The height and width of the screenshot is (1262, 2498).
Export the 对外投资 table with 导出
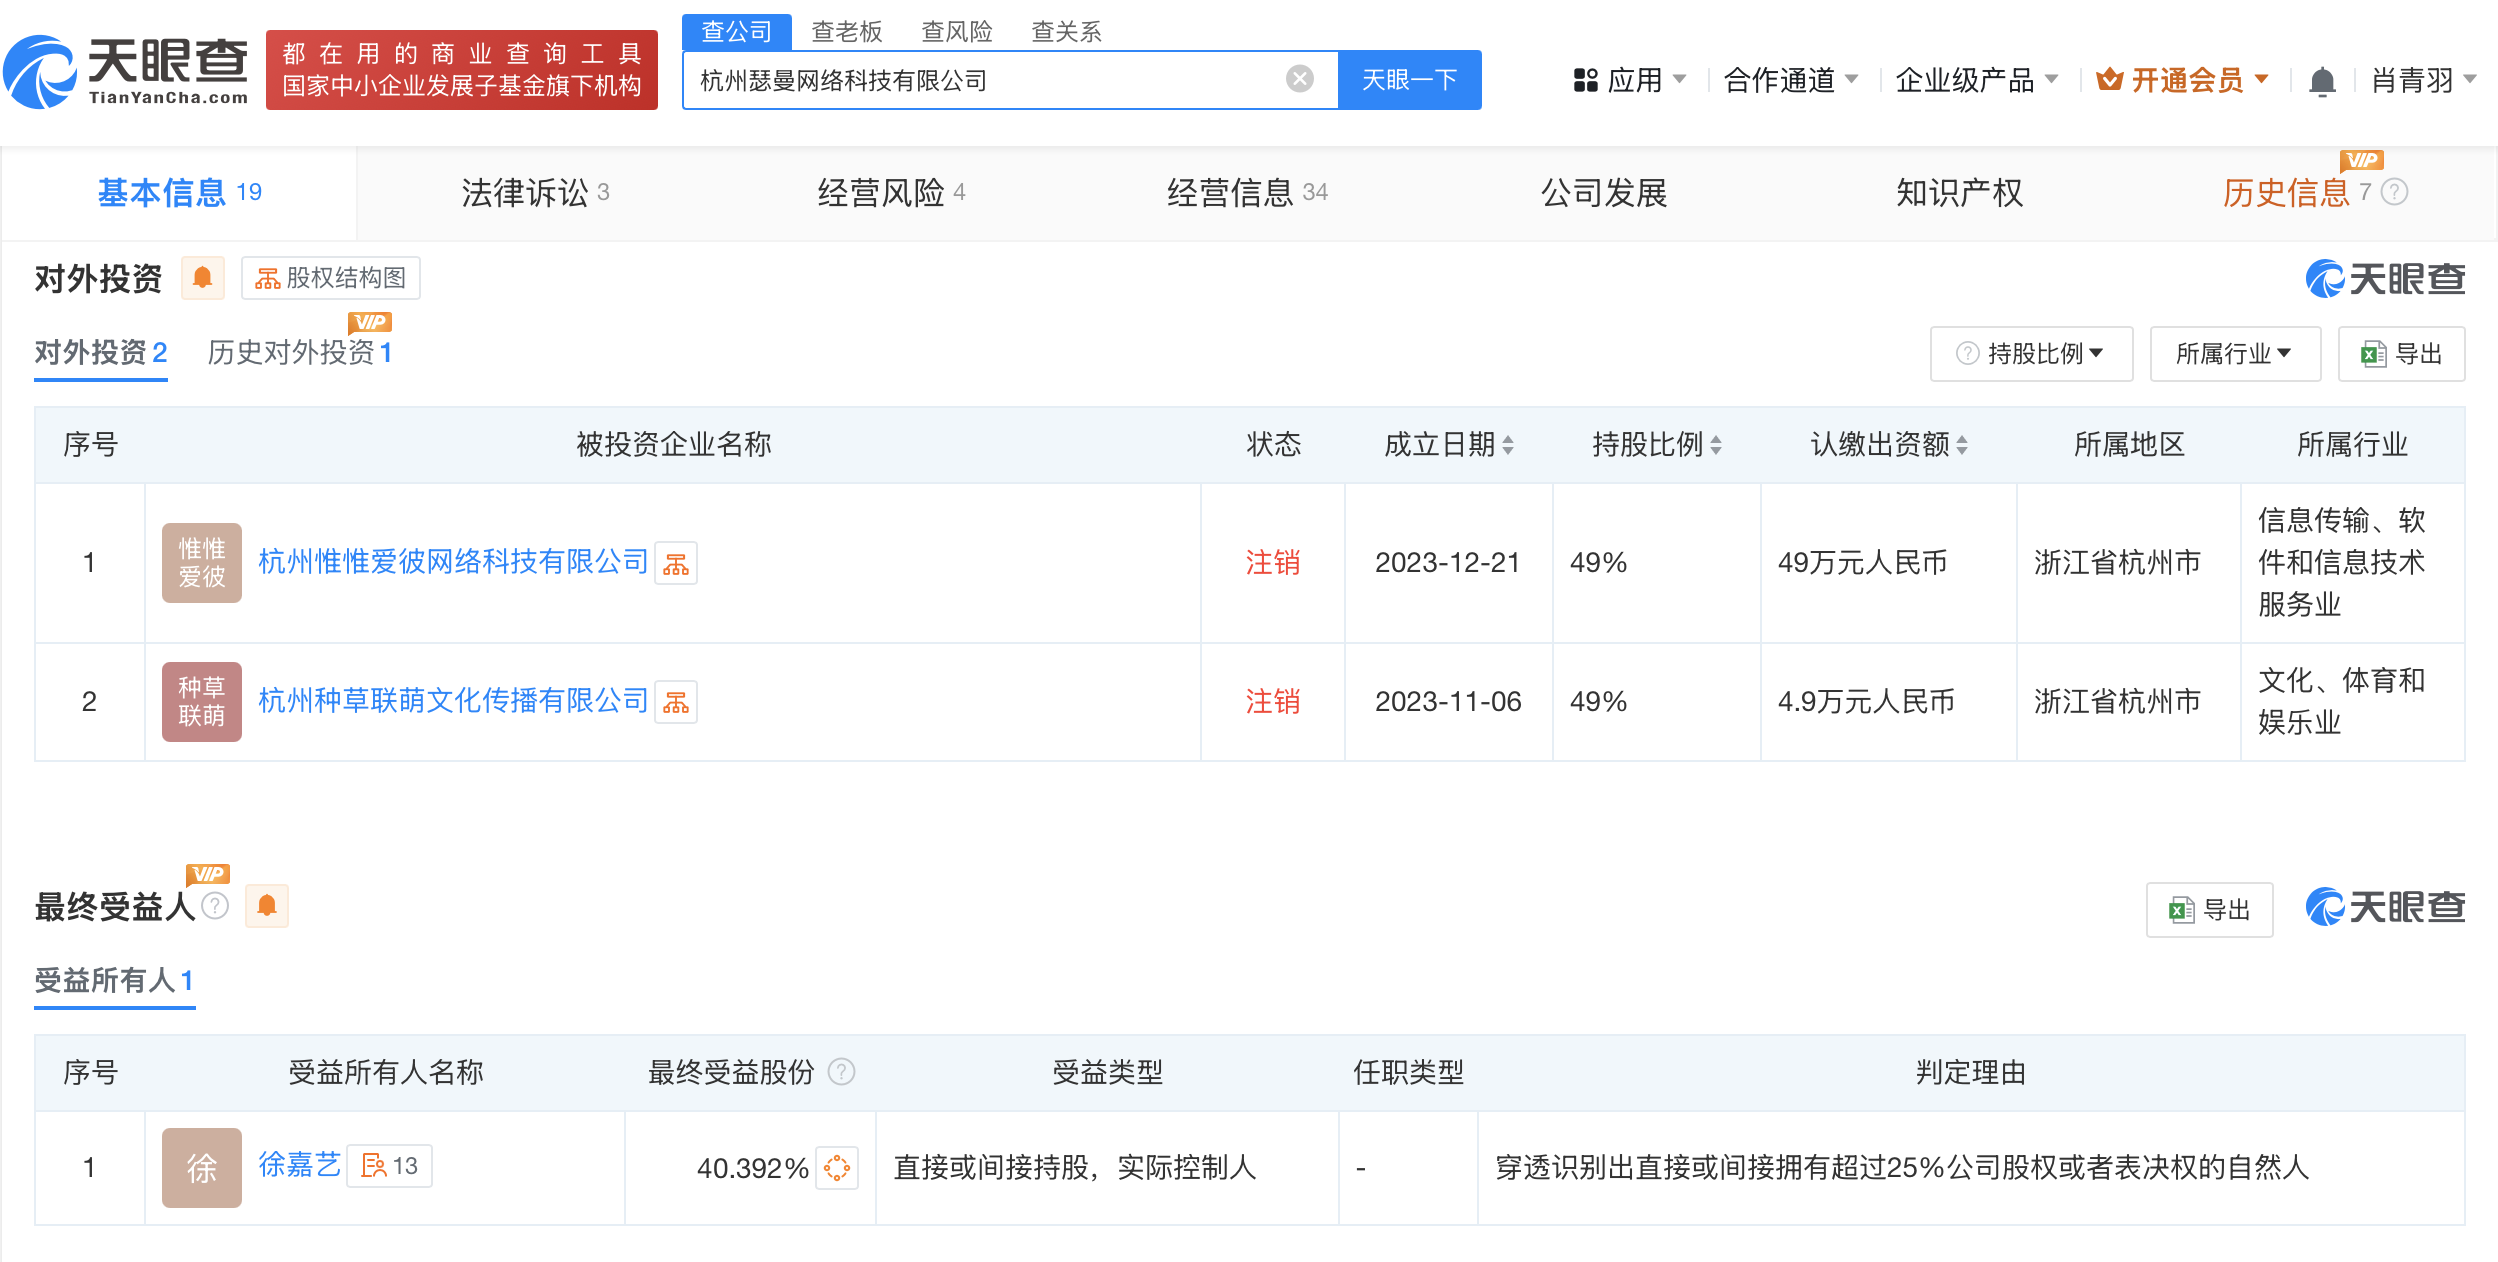pyautogui.click(x=2402, y=354)
